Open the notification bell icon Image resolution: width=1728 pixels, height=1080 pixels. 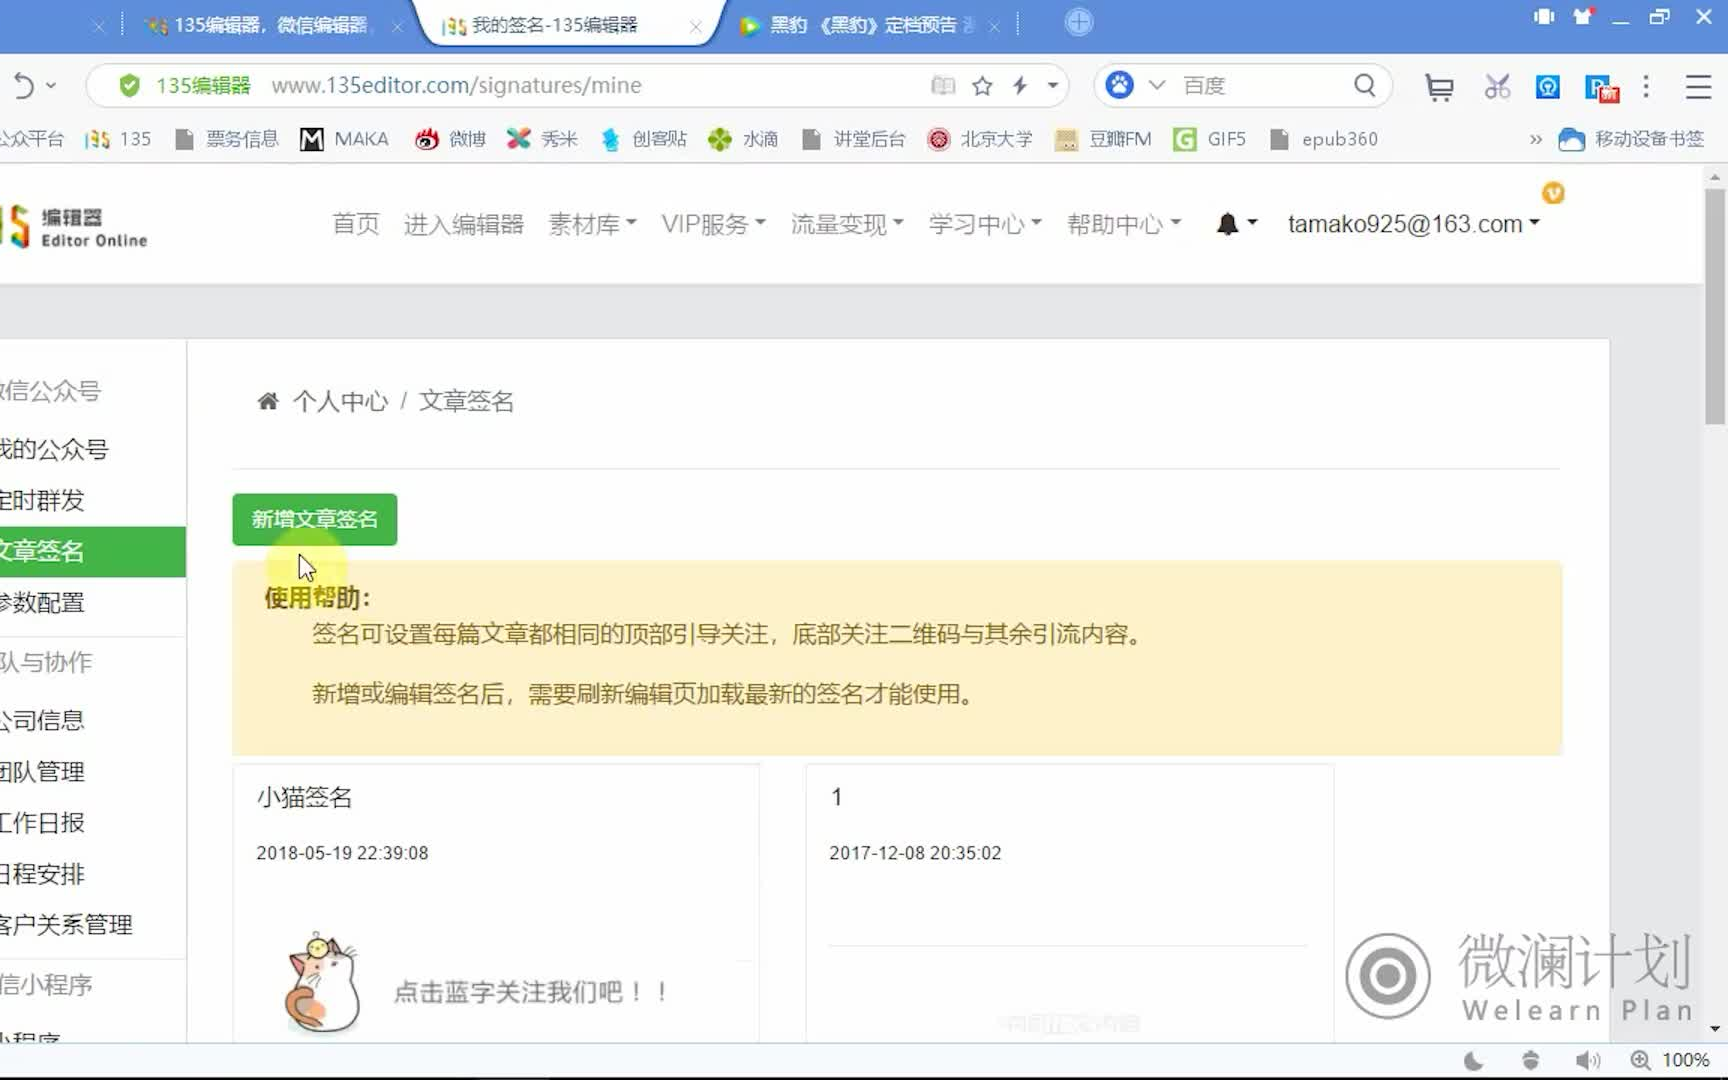click(1228, 224)
